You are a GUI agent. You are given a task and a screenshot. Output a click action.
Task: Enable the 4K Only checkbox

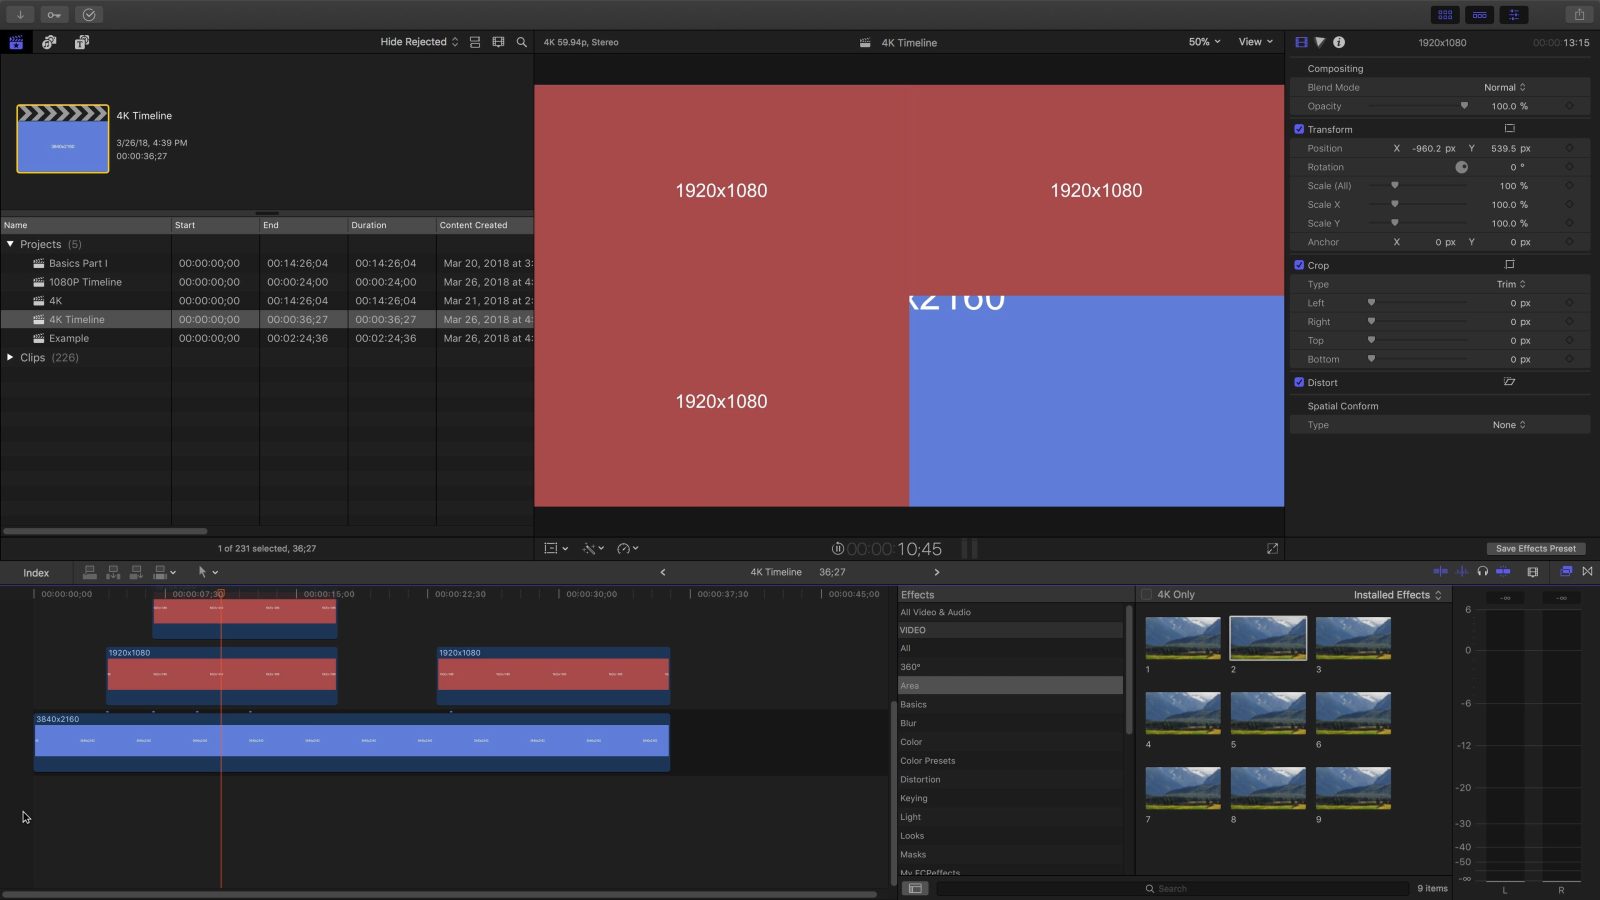(x=1147, y=594)
